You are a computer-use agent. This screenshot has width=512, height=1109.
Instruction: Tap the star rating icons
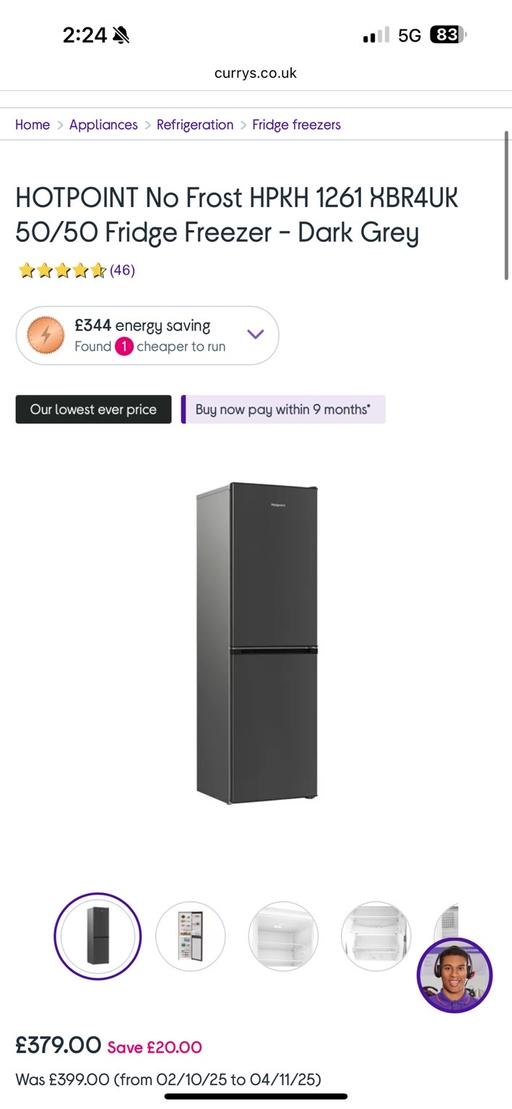coord(62,270)
